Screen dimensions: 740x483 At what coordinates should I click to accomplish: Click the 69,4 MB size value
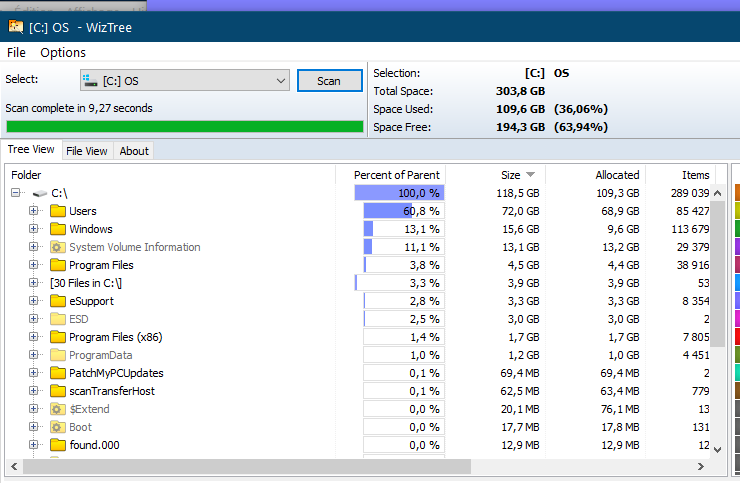pyautogui.click(x=520, y=373)
